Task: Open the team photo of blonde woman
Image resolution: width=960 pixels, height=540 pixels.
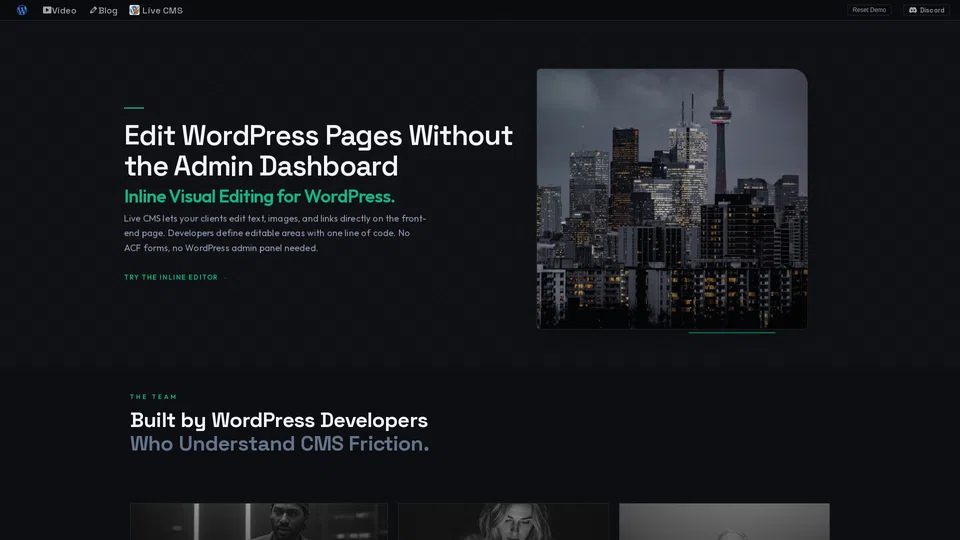Action: [503, 522]
